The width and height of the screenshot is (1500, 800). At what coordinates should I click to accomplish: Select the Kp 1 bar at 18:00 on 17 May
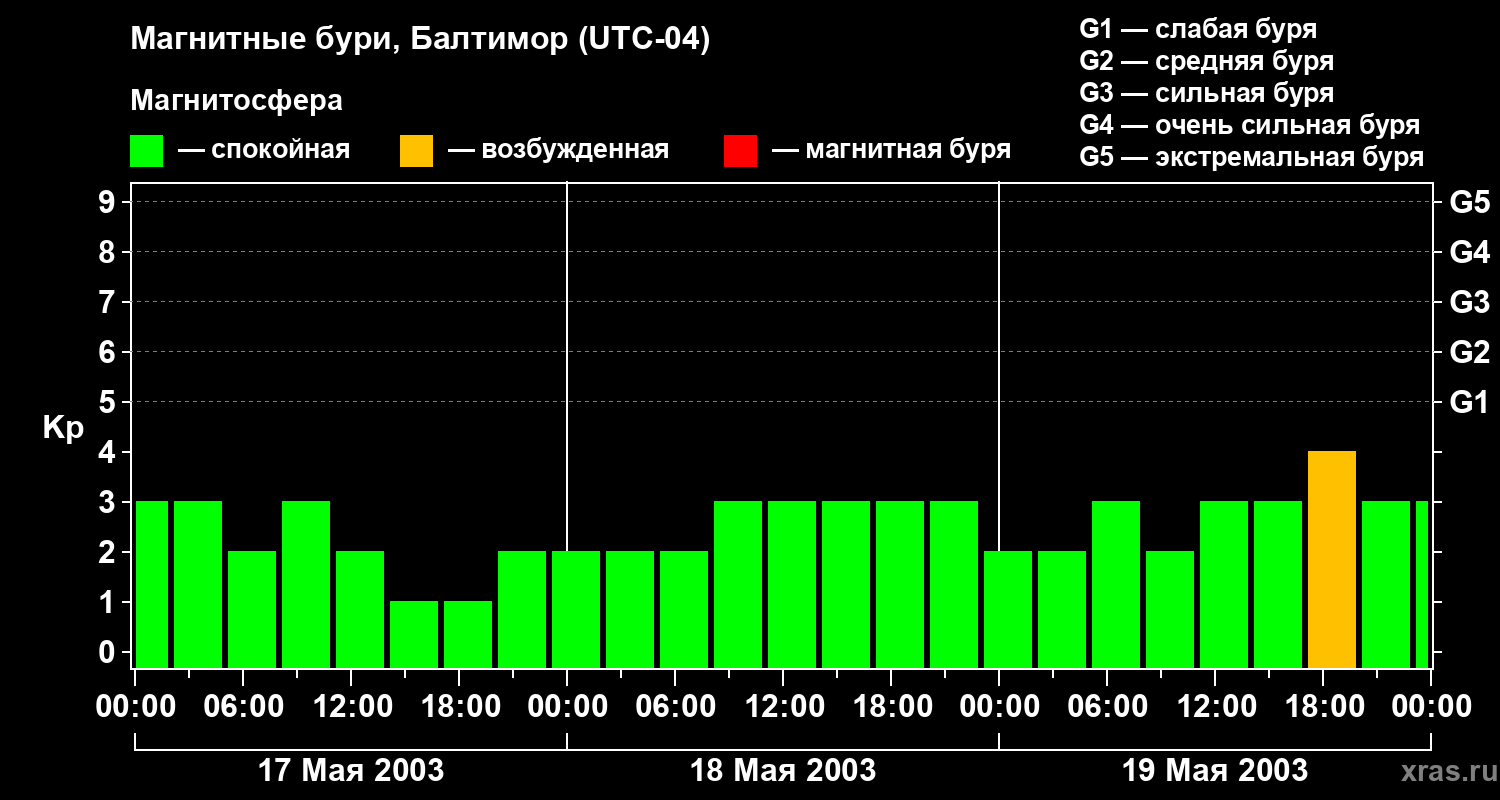click(468, 635)
